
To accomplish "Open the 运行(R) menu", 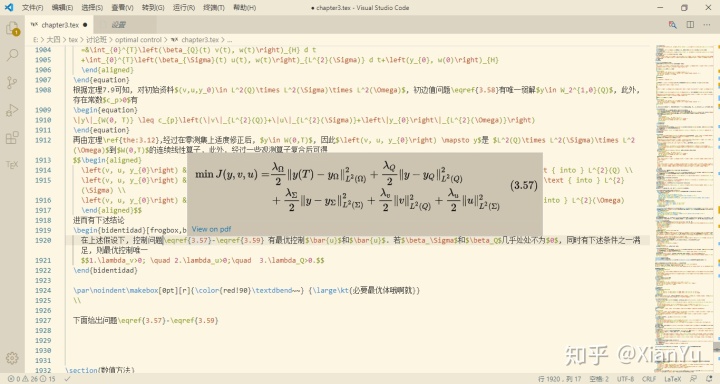I will click(184, 7).
